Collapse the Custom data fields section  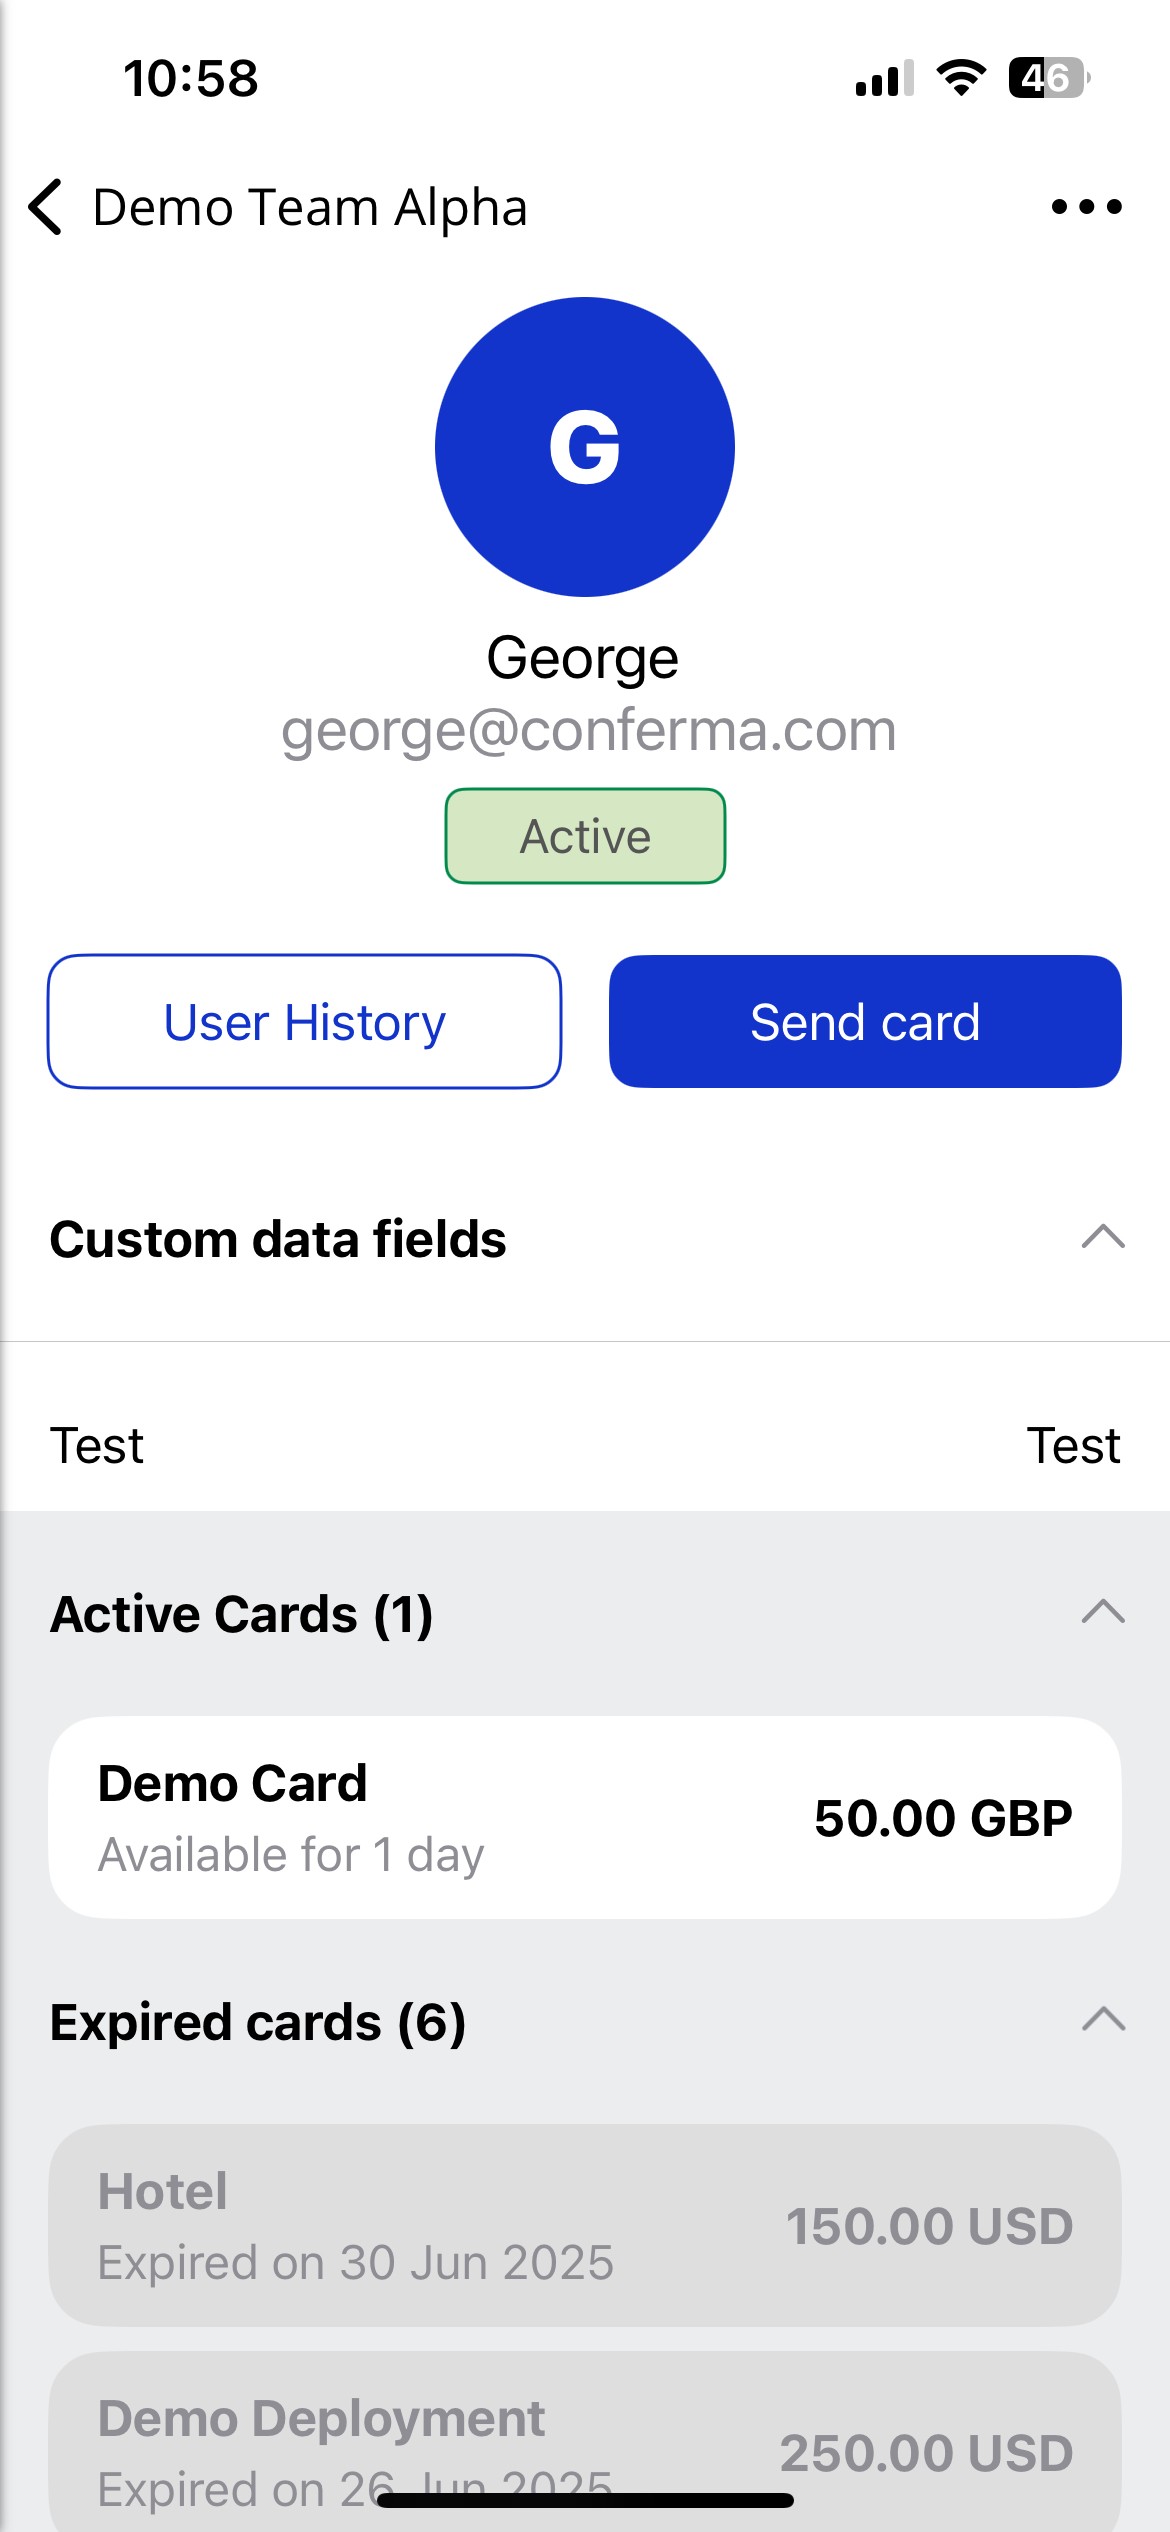pos(1103,1237)
